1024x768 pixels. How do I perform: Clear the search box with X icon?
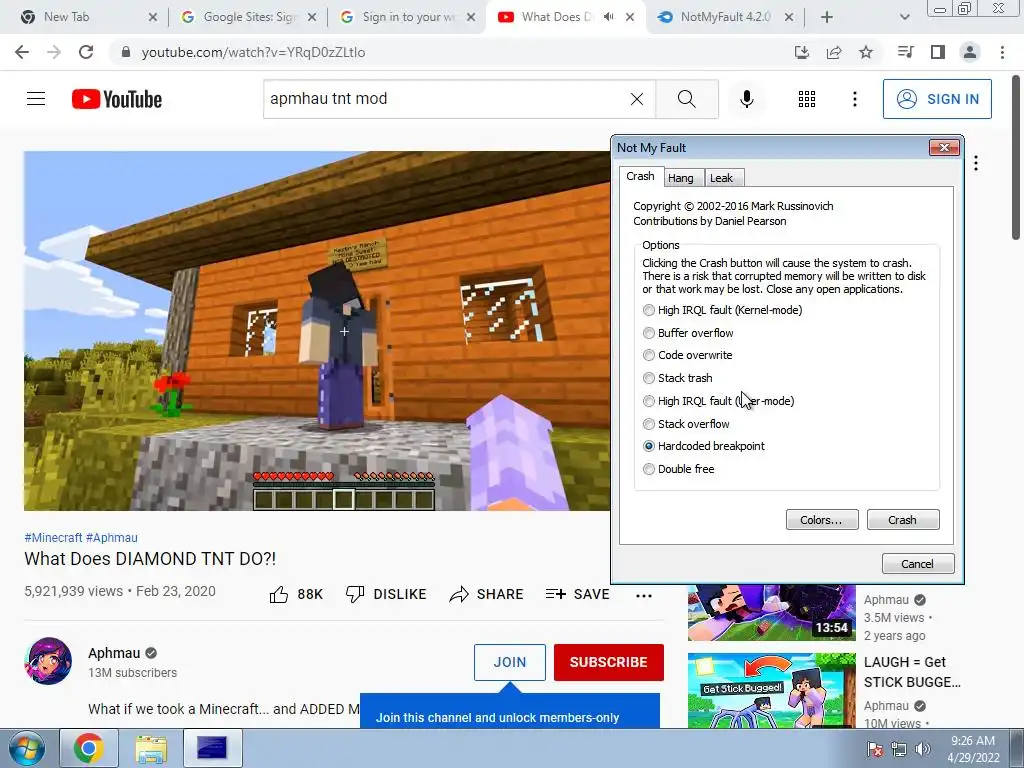pos(637,99)
